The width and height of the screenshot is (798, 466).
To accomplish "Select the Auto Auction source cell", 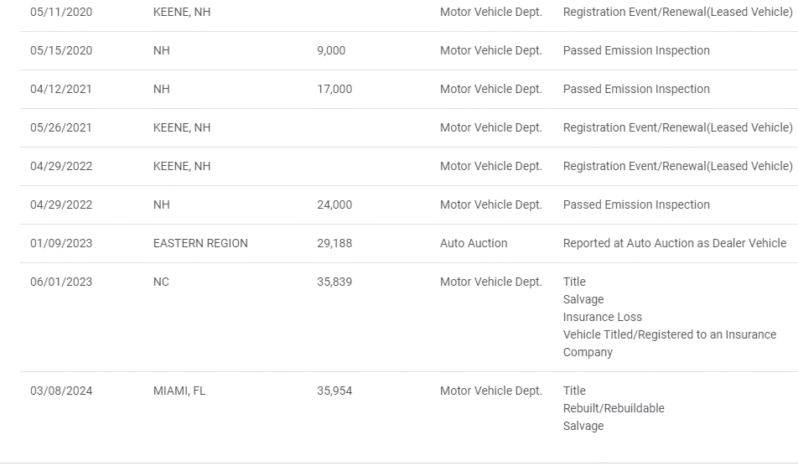I will click(x=475, y=243).
